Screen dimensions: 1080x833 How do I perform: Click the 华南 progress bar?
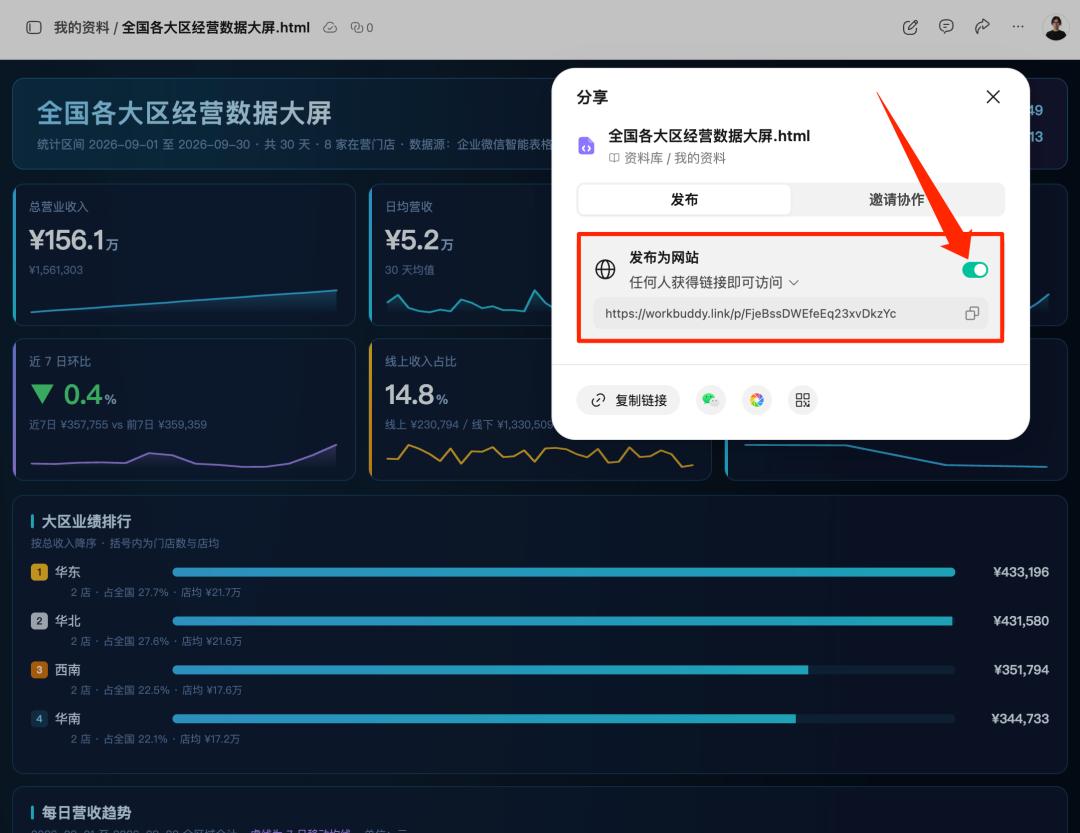pyautogui.click(x=563, y=719)
